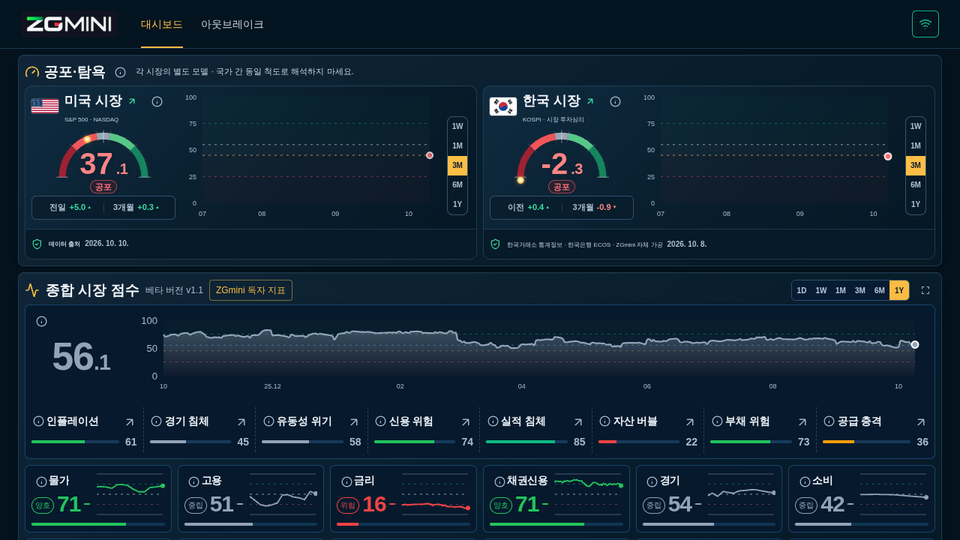Set 종합 시장 점수 range to 1D
The width and height of the screenshot is (960, 540).
click(x=801, y=290)
